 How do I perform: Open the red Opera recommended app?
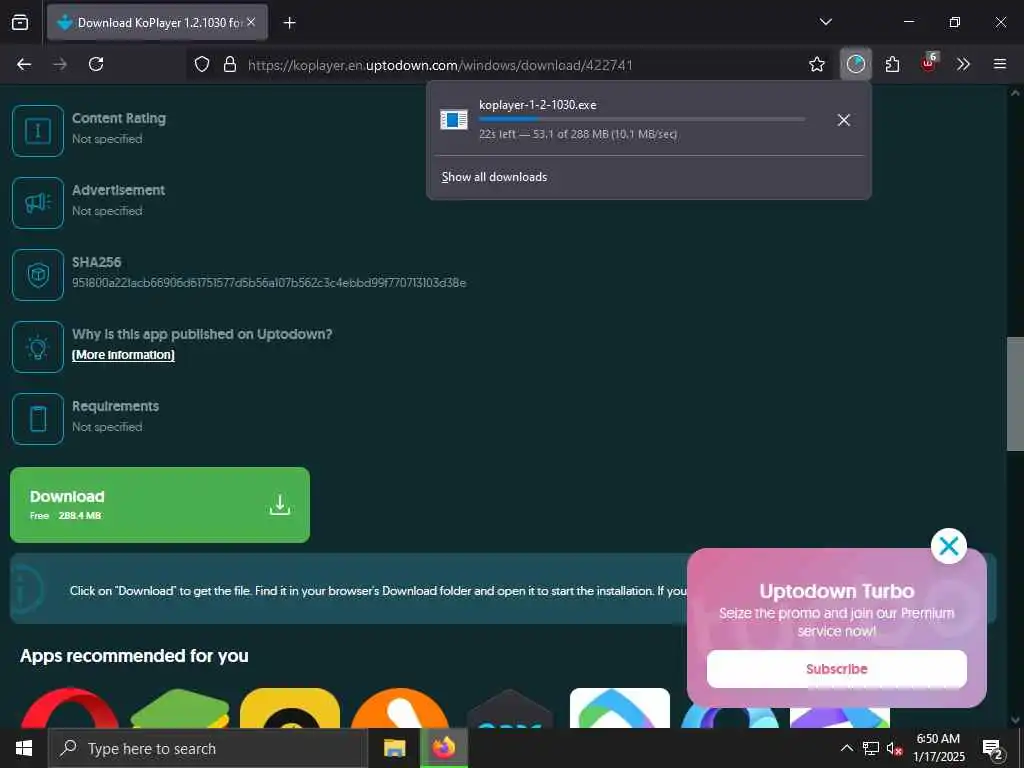(70, 709)
